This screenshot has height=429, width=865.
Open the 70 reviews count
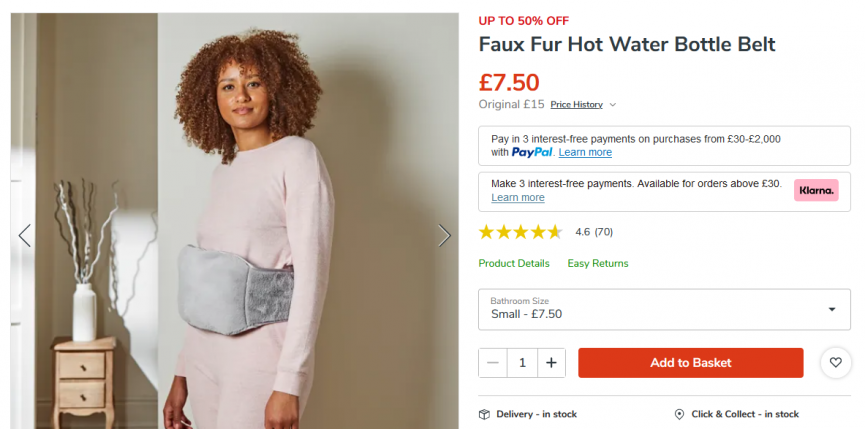click(604, 232)
